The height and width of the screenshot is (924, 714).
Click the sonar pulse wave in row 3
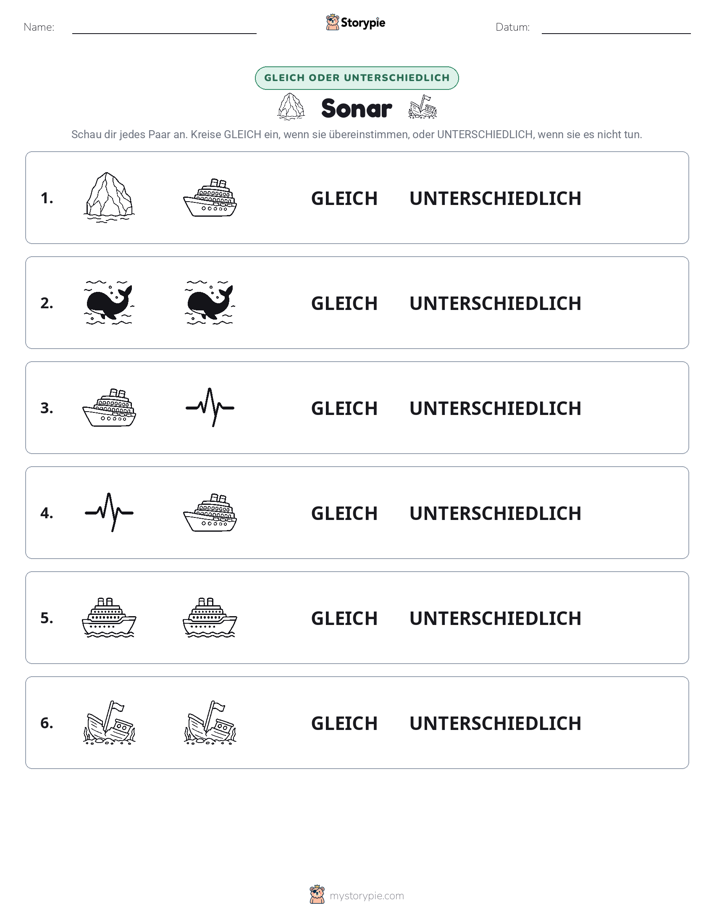pyautogui.click(x=210, y=407)
